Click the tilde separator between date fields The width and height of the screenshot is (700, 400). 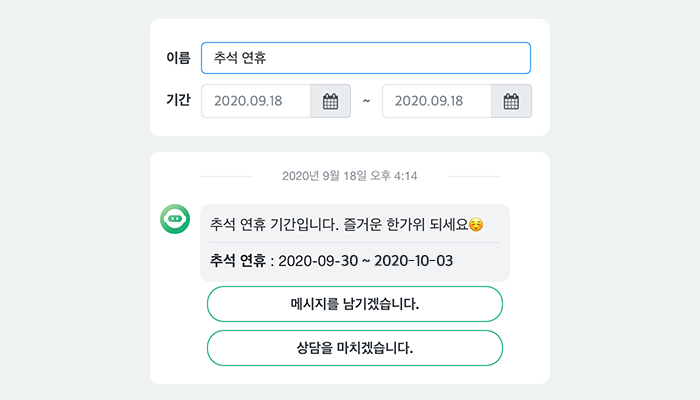[x=366, y=101]
